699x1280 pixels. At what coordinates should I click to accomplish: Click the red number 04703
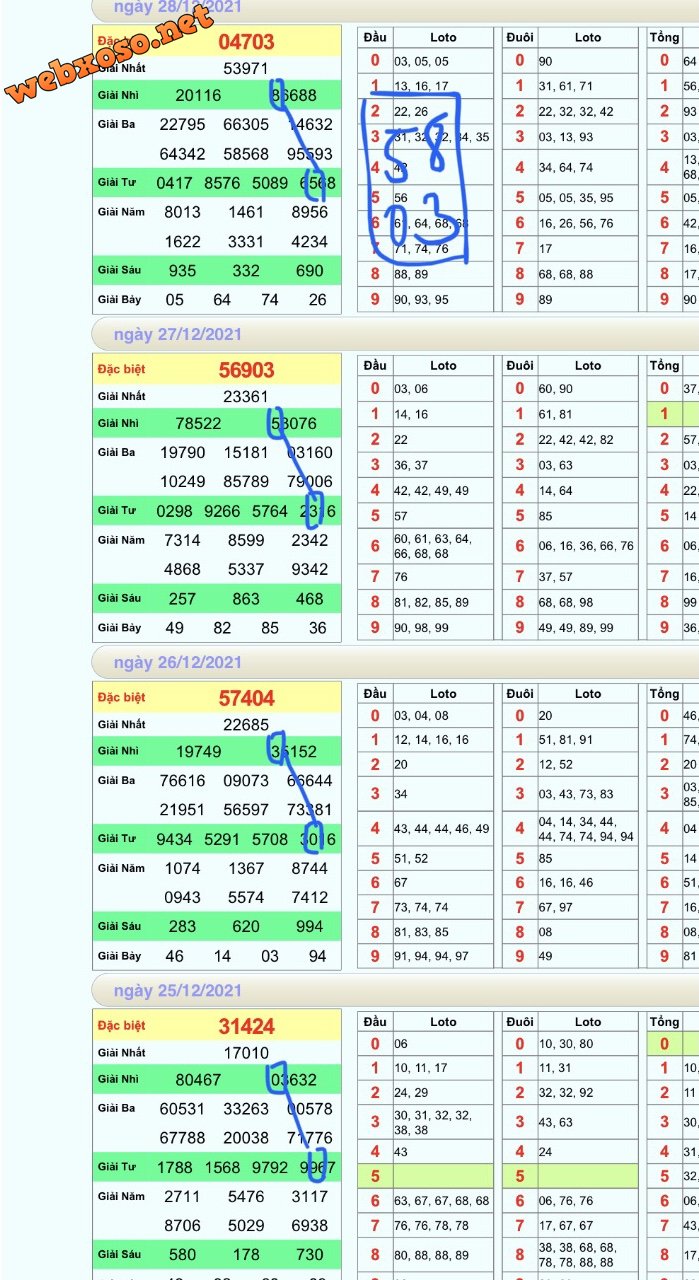point(246,42)
